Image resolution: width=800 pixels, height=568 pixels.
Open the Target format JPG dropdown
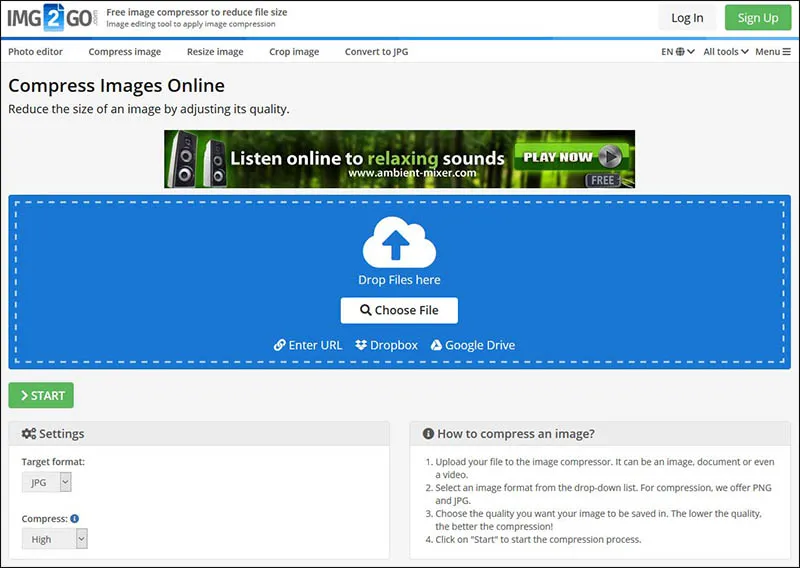click(47, 482)
